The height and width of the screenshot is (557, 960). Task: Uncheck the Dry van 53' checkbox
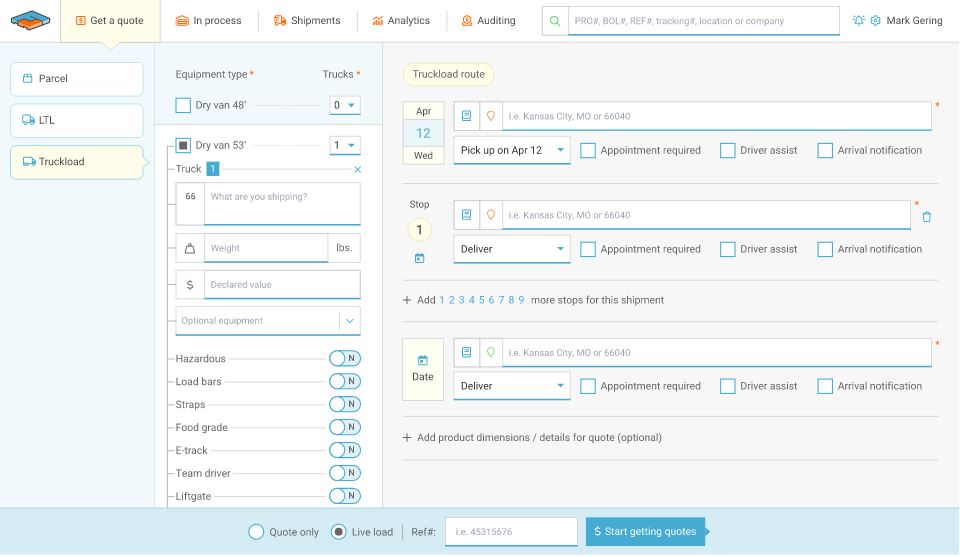pyautogui.click(x=183, y=145)
